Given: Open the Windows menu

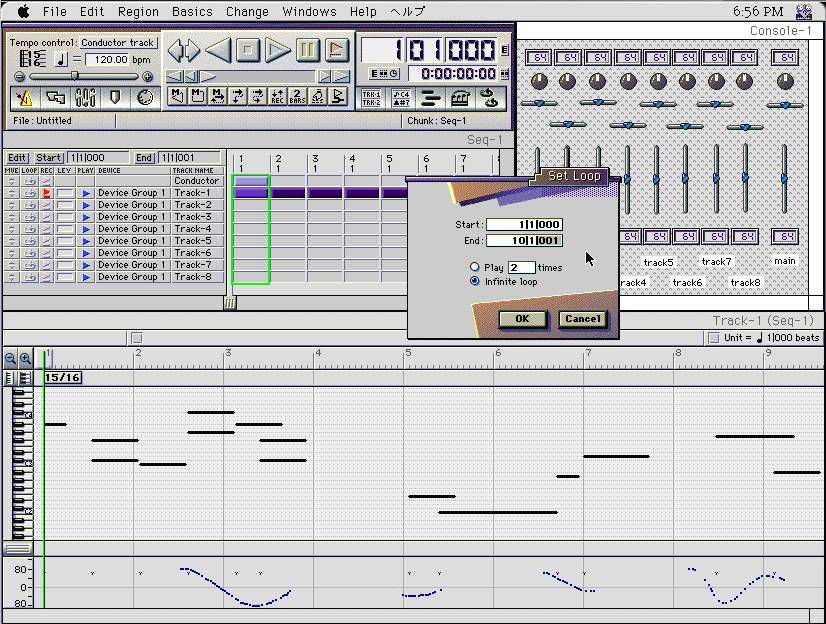Looking at the screenshot, I should click(309, 12).
